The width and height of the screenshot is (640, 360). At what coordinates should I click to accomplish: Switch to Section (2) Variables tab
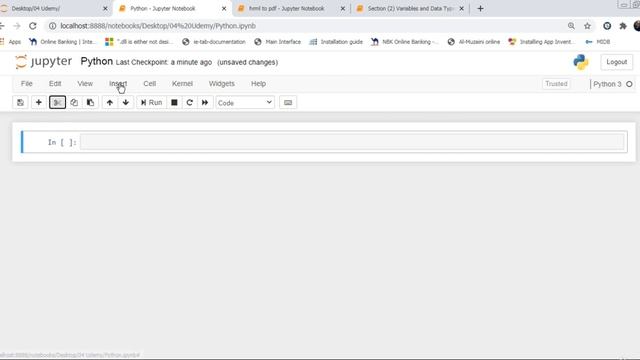(x=410, y=9)
